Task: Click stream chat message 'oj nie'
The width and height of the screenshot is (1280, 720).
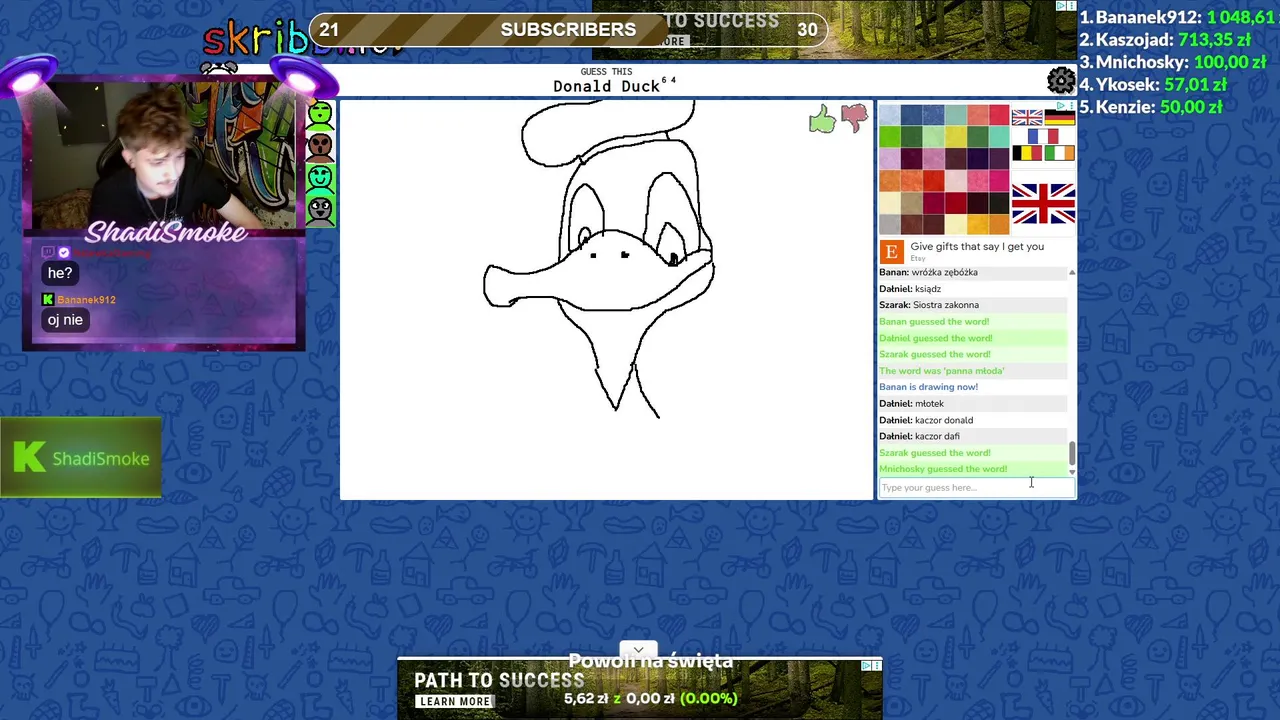Action: 65,320
